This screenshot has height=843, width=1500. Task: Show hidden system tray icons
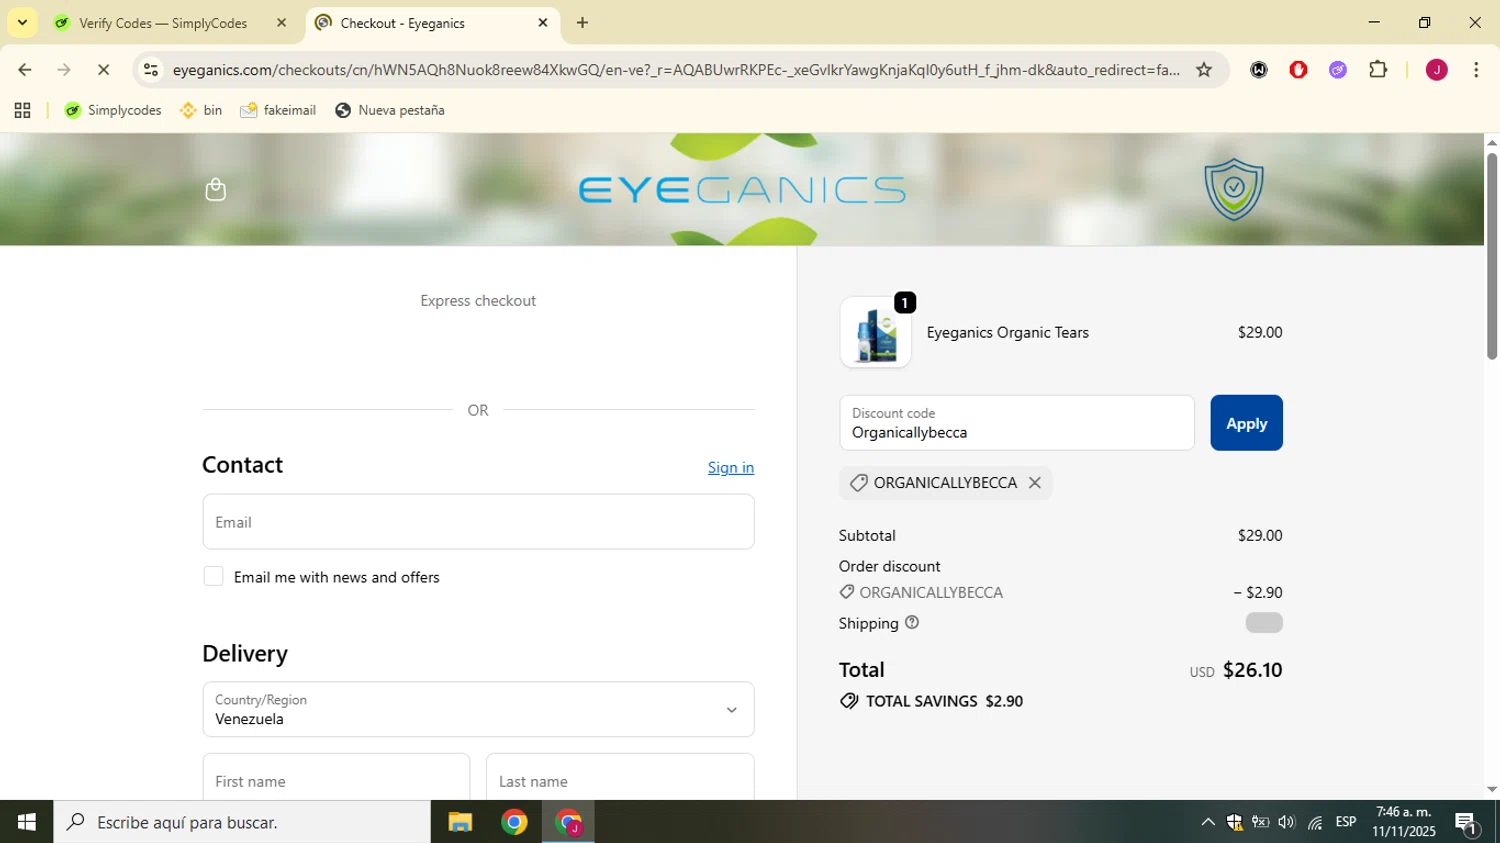(x=1208, y=822)
